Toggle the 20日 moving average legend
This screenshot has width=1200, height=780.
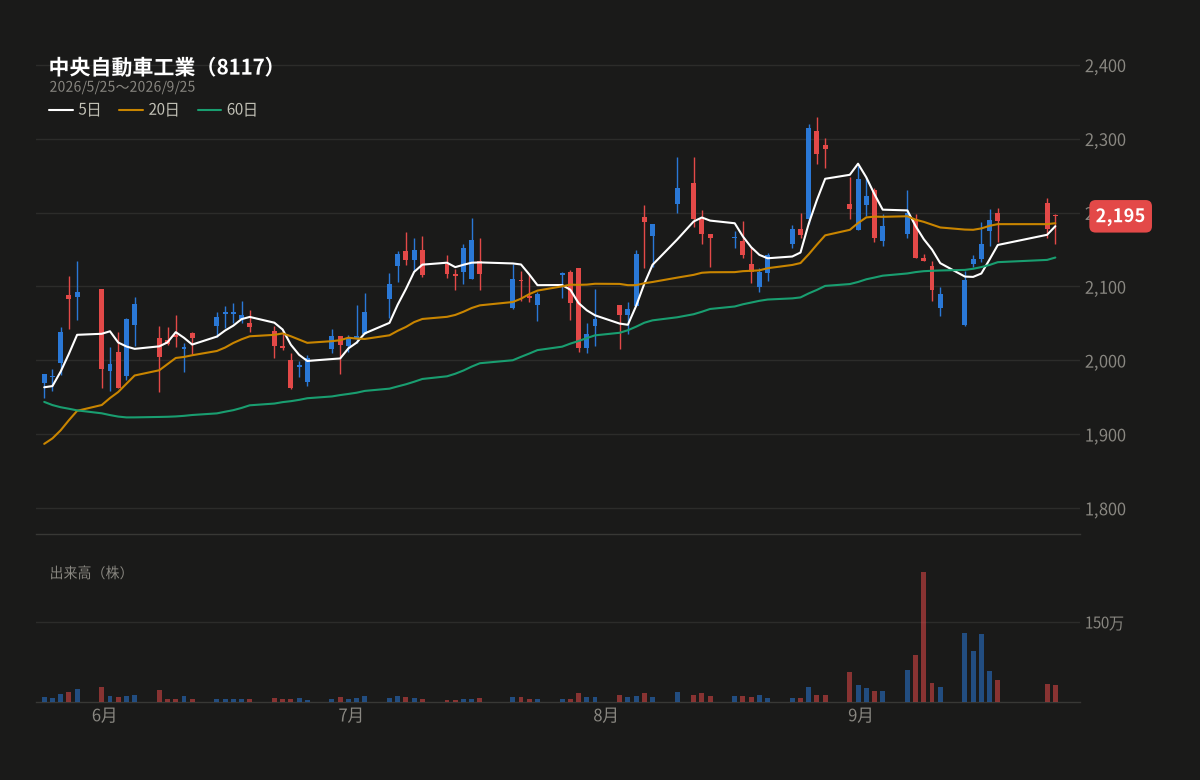point(149,110)
